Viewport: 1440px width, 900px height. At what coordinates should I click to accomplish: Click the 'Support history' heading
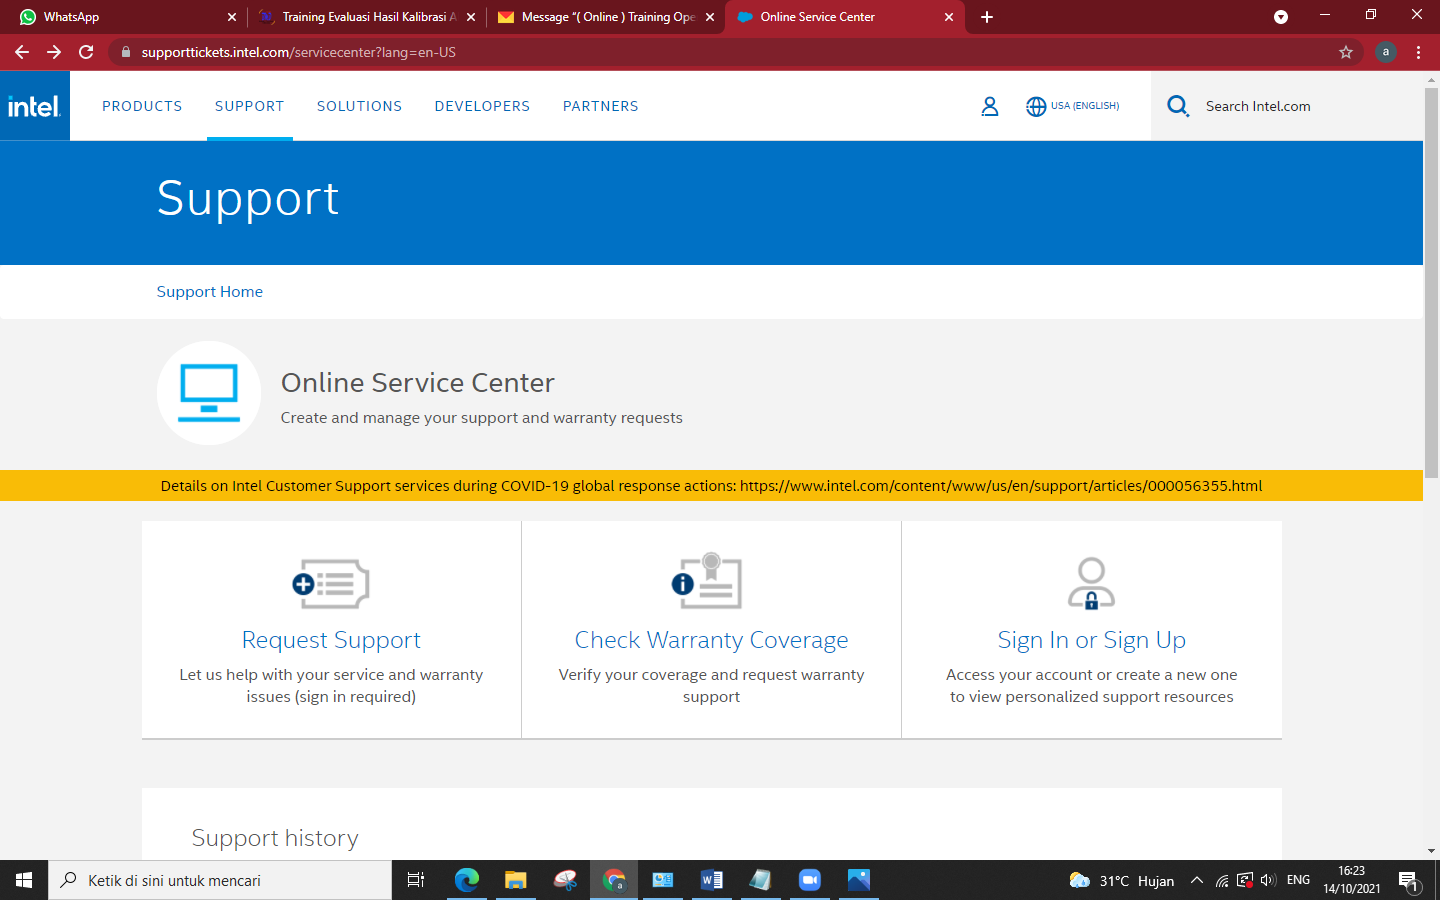coord(275,838)
